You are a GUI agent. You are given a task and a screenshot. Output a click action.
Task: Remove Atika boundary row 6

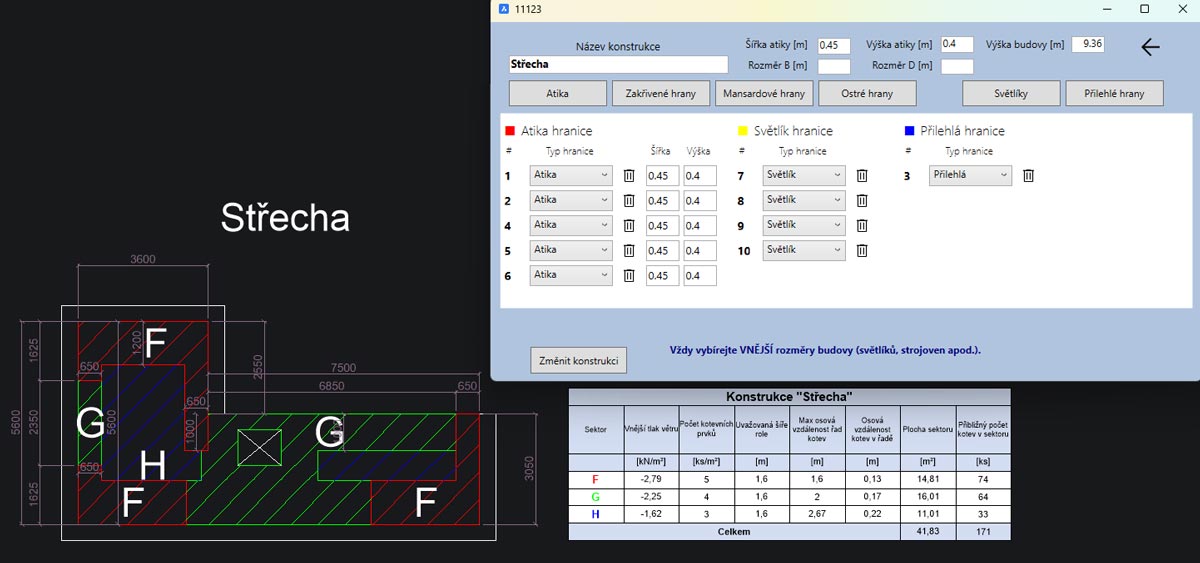pos(629,276)
